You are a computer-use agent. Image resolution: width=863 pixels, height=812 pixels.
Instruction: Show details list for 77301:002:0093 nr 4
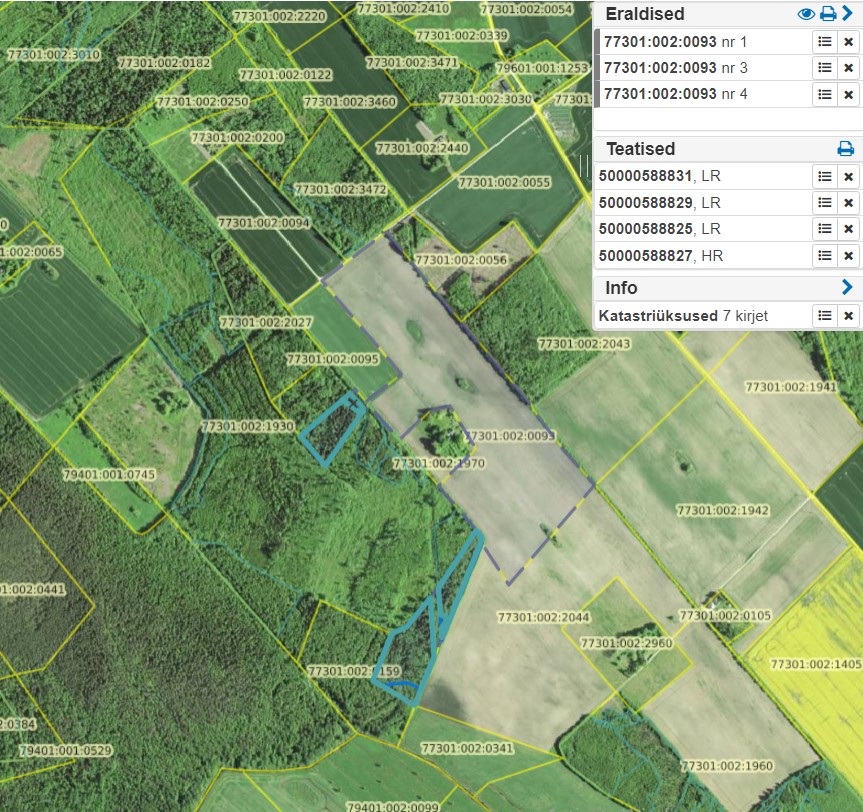pyautogui.click(x=824, y=94)
